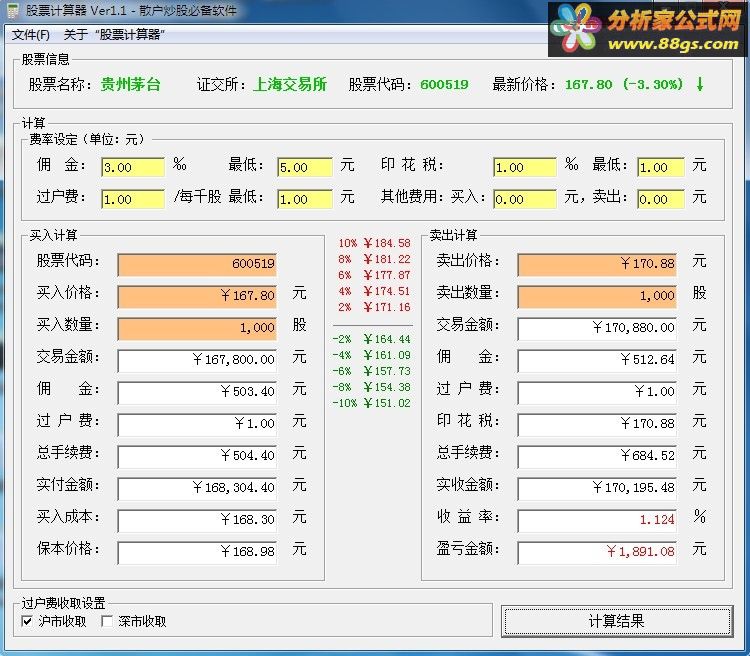
Task: Select the buy 交易金额 ￥167,800.00 field
Action: (x=197, y=360)
